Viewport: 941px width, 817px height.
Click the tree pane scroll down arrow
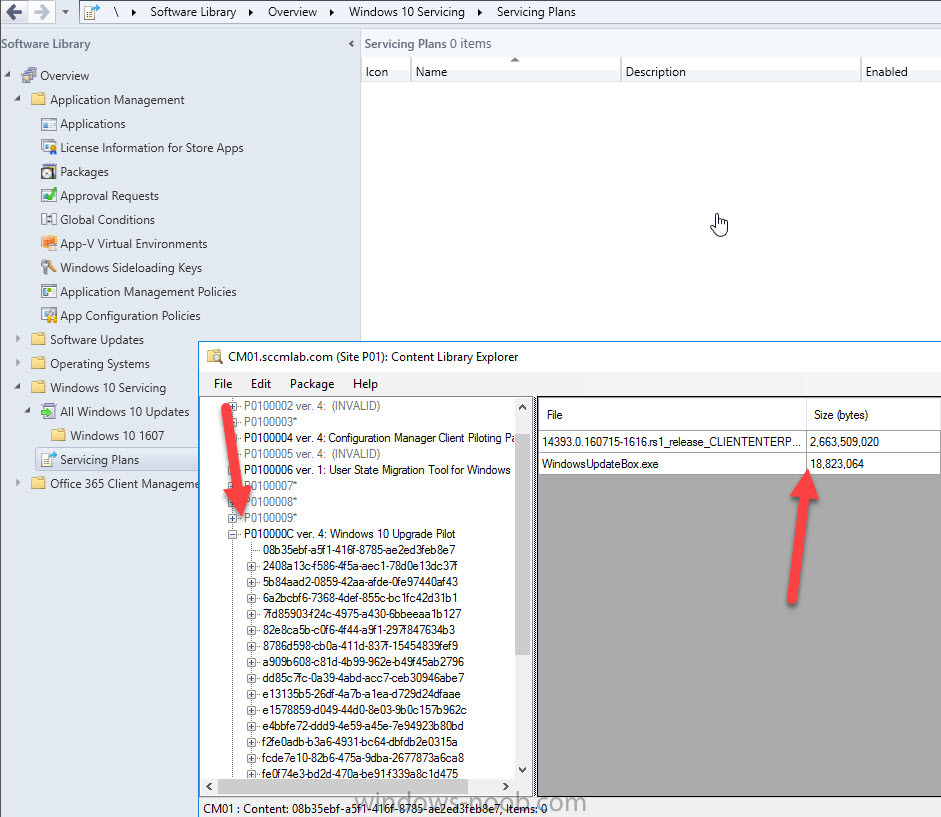point(522,770)
